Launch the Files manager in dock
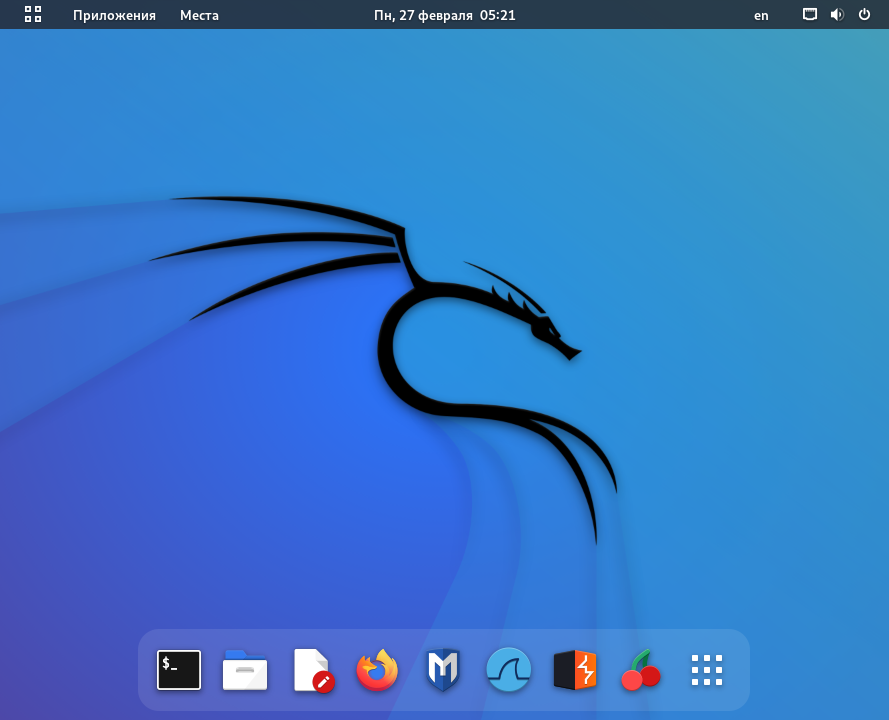889x720 pixels. tap(245, 670)
